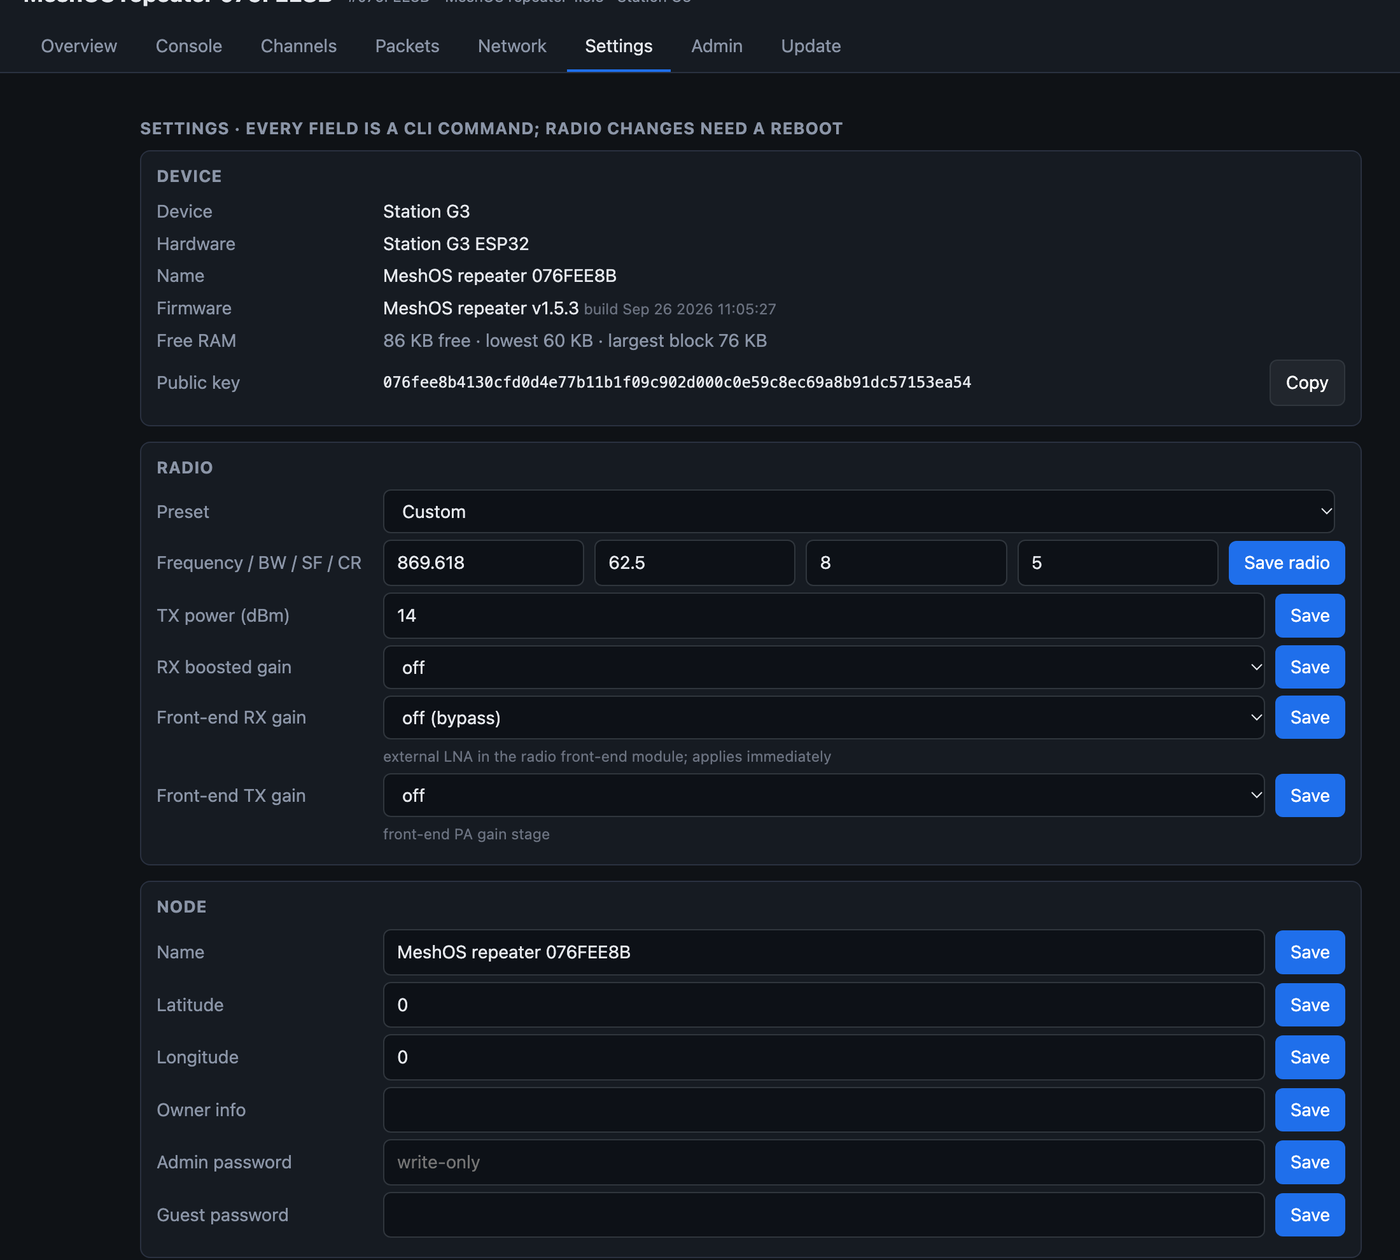This screenshot has width=1400, height=1260.
Task: Save the Latitude value
Action: coord(1309,1005)
